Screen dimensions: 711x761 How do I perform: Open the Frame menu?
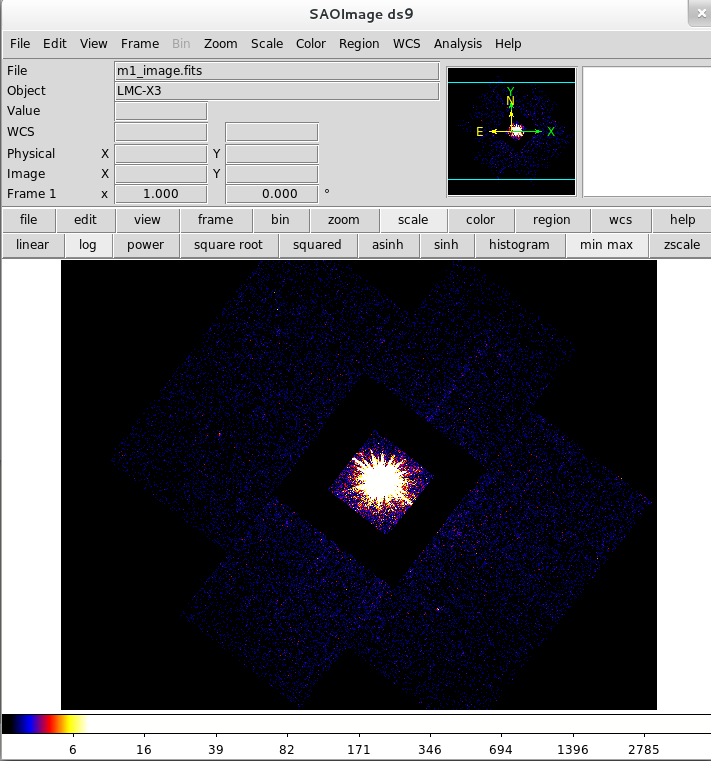click(x=140, y=44)
